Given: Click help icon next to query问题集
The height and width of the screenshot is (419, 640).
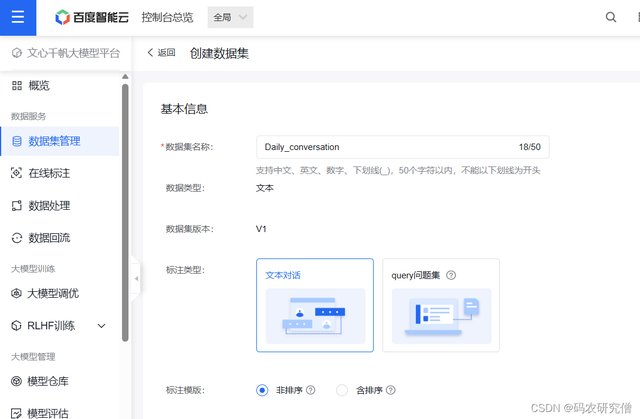Looking at the screenshot, I should 451,275.
